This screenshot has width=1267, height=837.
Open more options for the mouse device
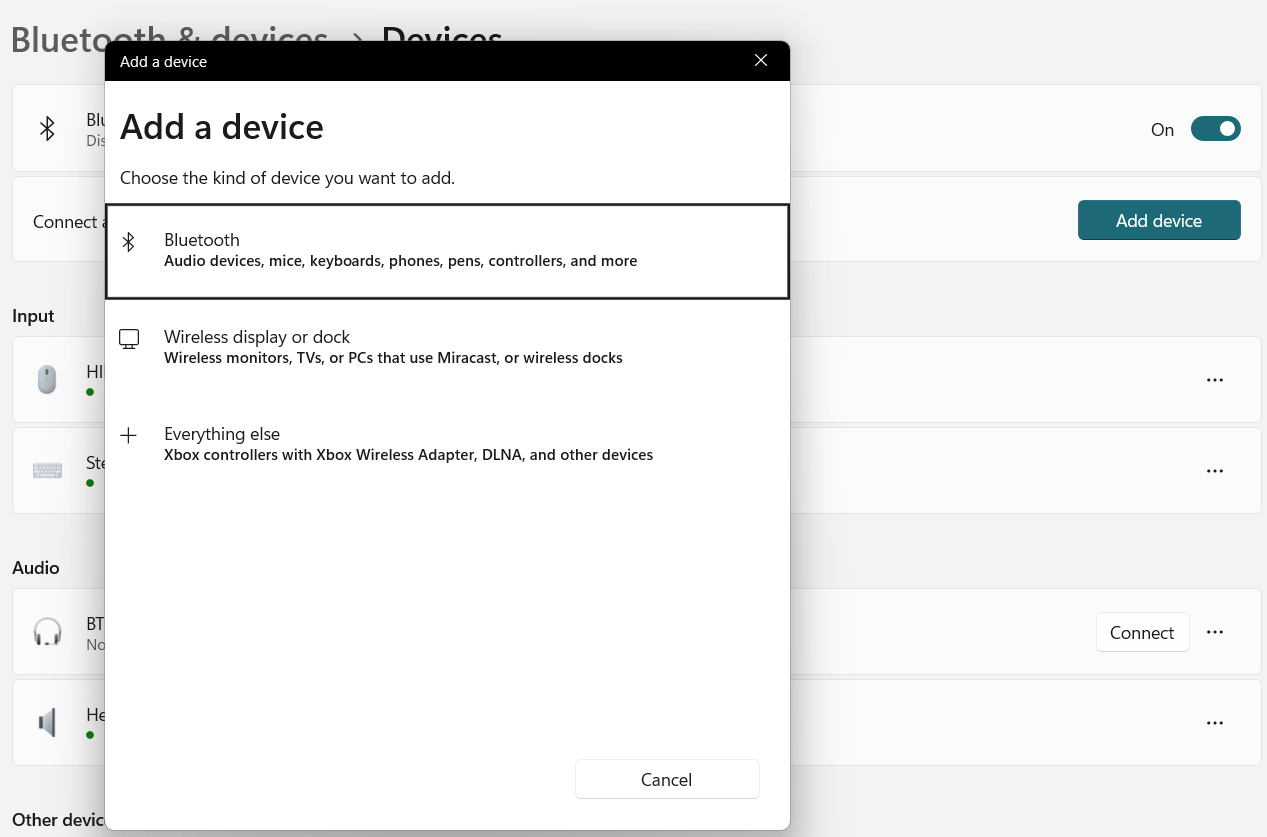pos(1215,380)
